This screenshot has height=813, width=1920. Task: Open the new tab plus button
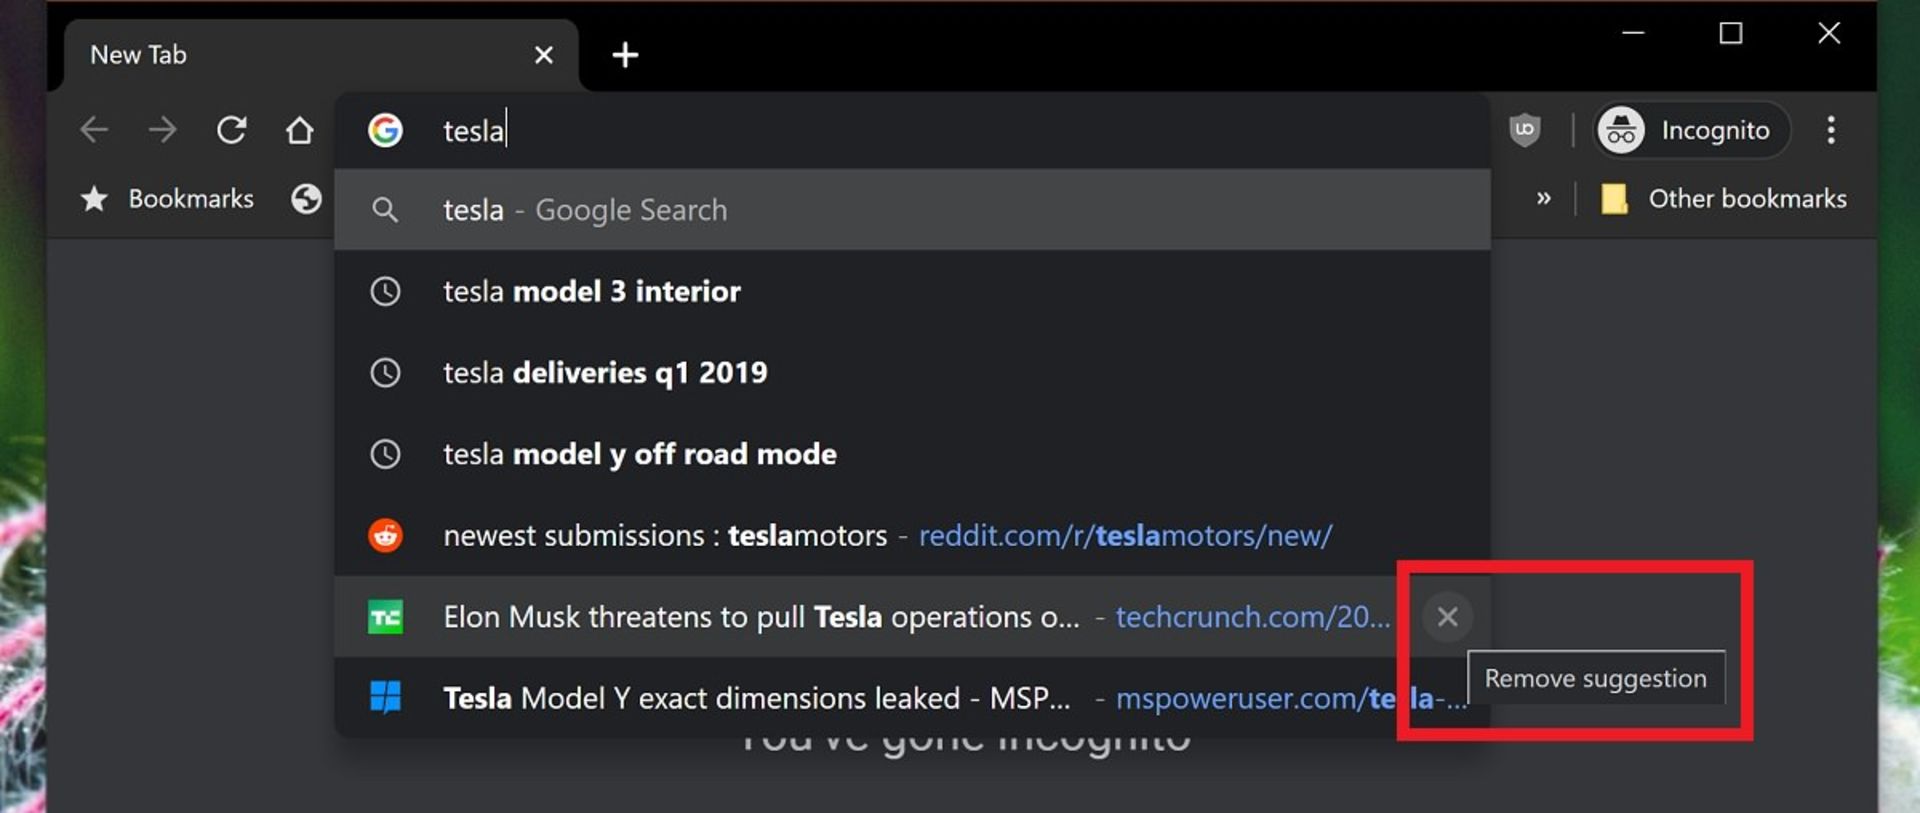625,55
